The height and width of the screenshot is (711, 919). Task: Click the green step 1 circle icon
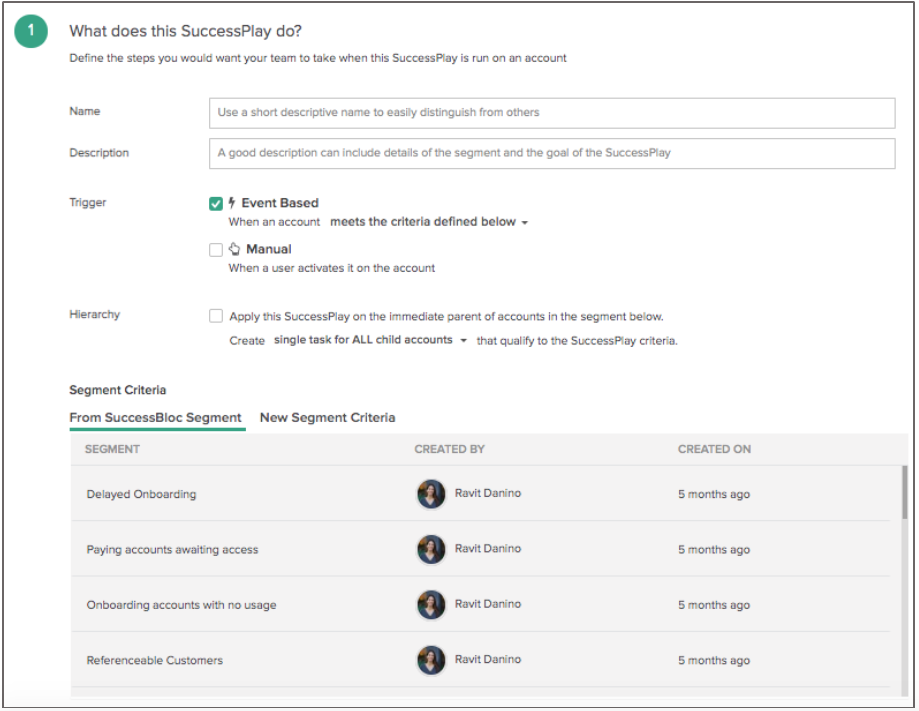pos(31,31)
